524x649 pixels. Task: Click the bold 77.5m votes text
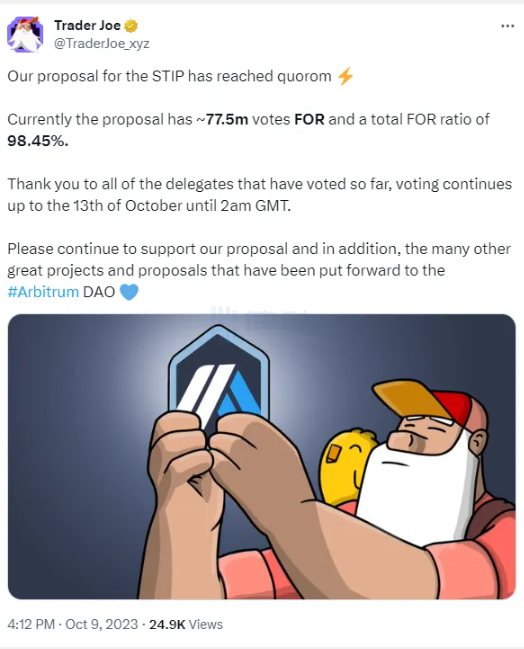pyautogui.click(x=227, y=120)
